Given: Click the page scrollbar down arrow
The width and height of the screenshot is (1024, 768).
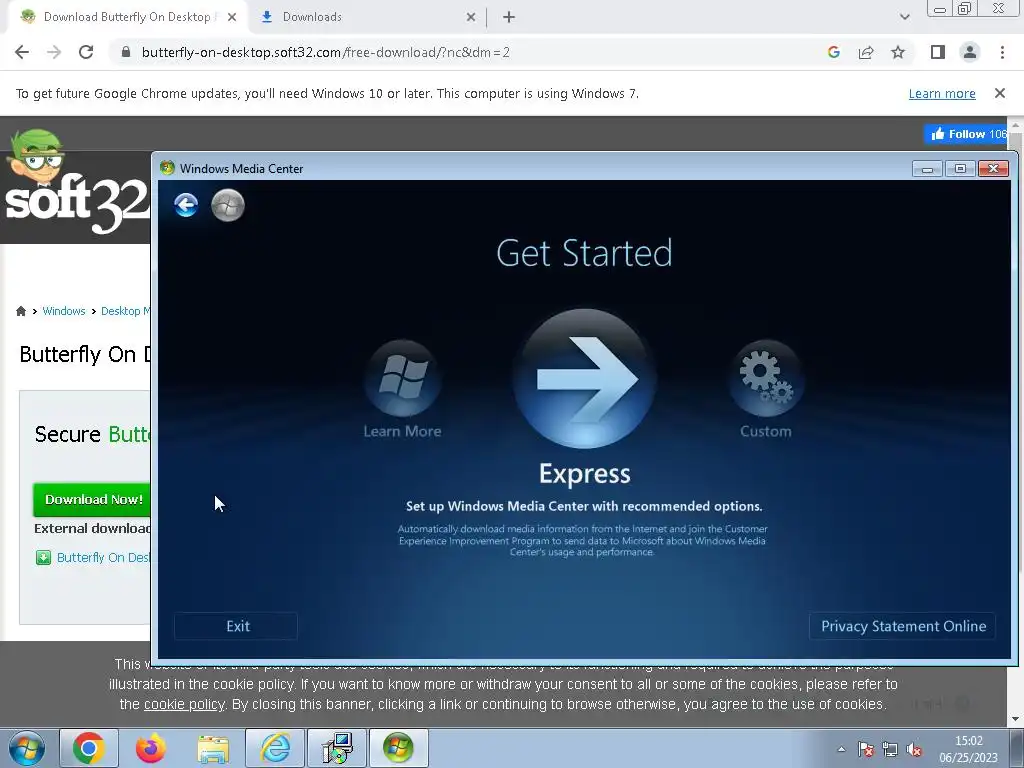Looking at the screenshot, I should pyautogui.click(x=1016, y=720).
